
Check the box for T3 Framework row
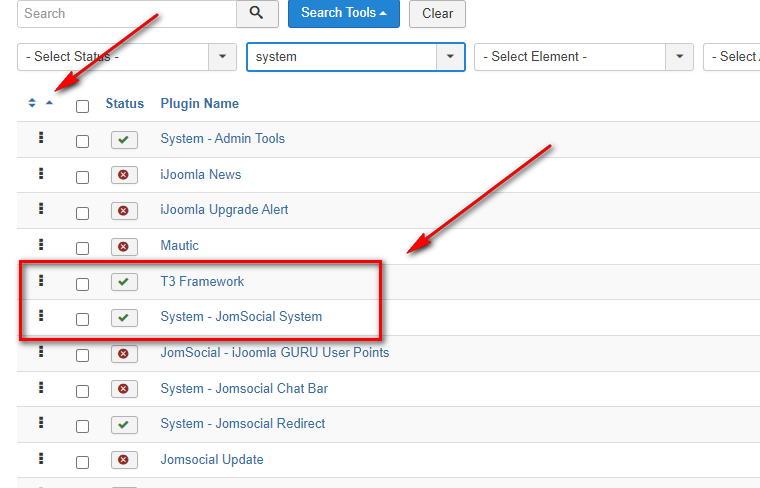[x=82, y=284]
